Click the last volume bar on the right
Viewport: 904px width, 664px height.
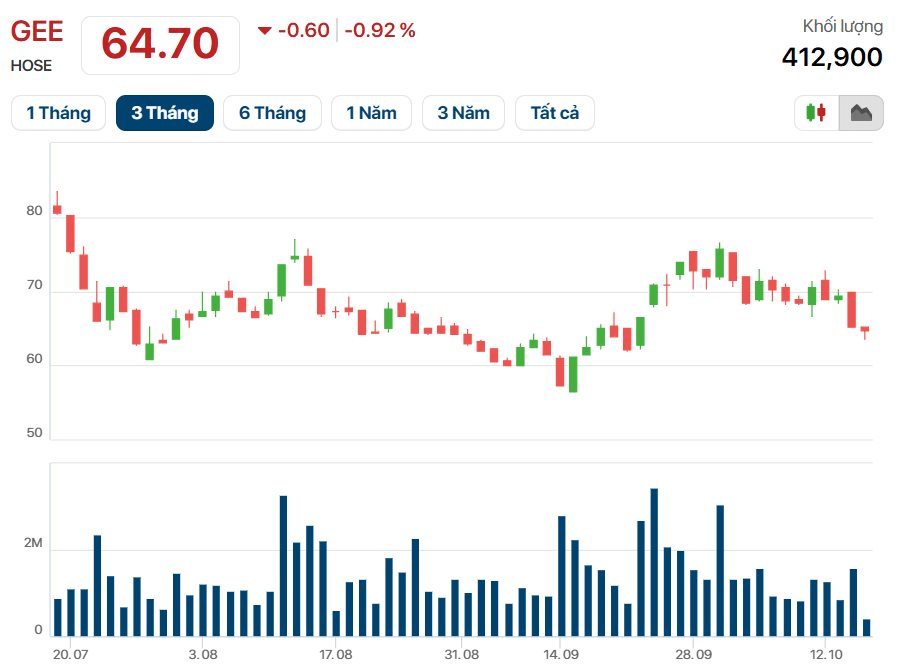867,628
